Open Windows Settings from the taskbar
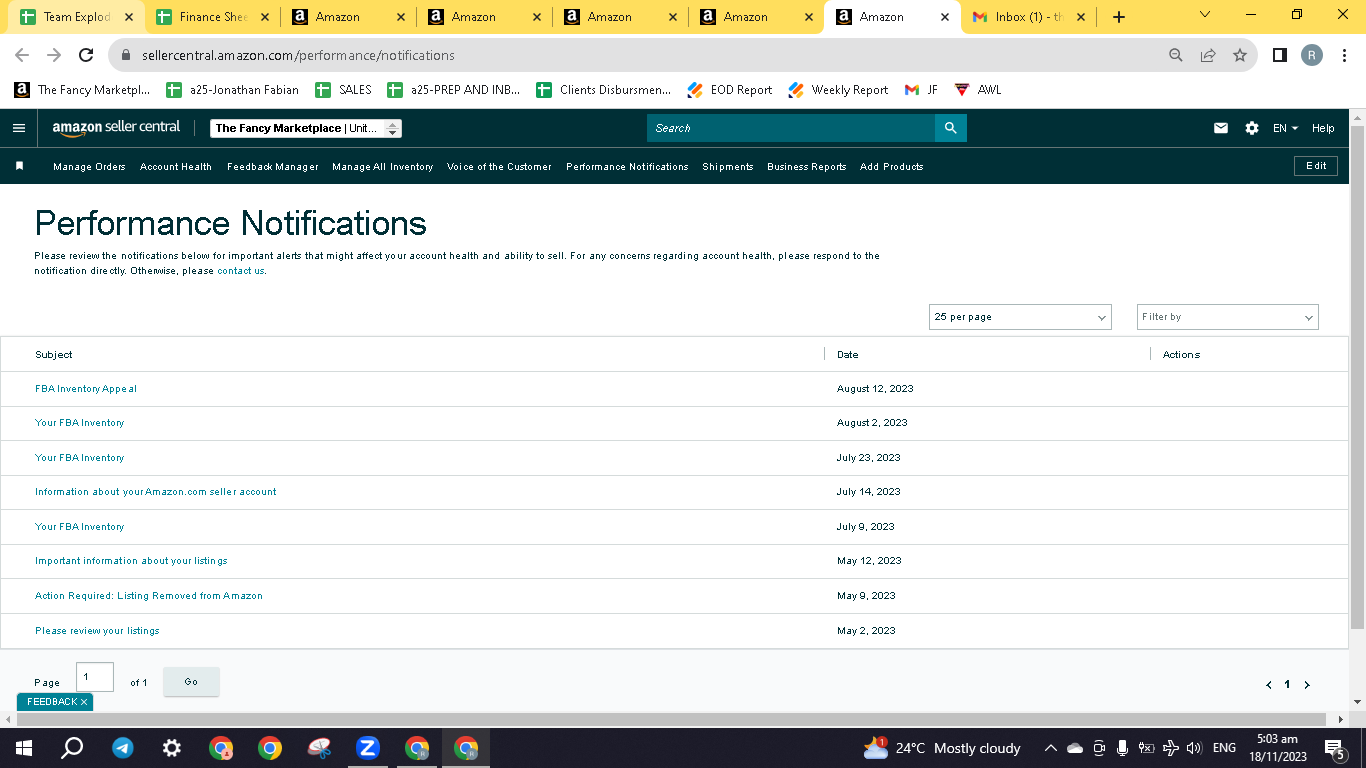The height and width of the screenshot is (768, 1366). tap(172, 748)
